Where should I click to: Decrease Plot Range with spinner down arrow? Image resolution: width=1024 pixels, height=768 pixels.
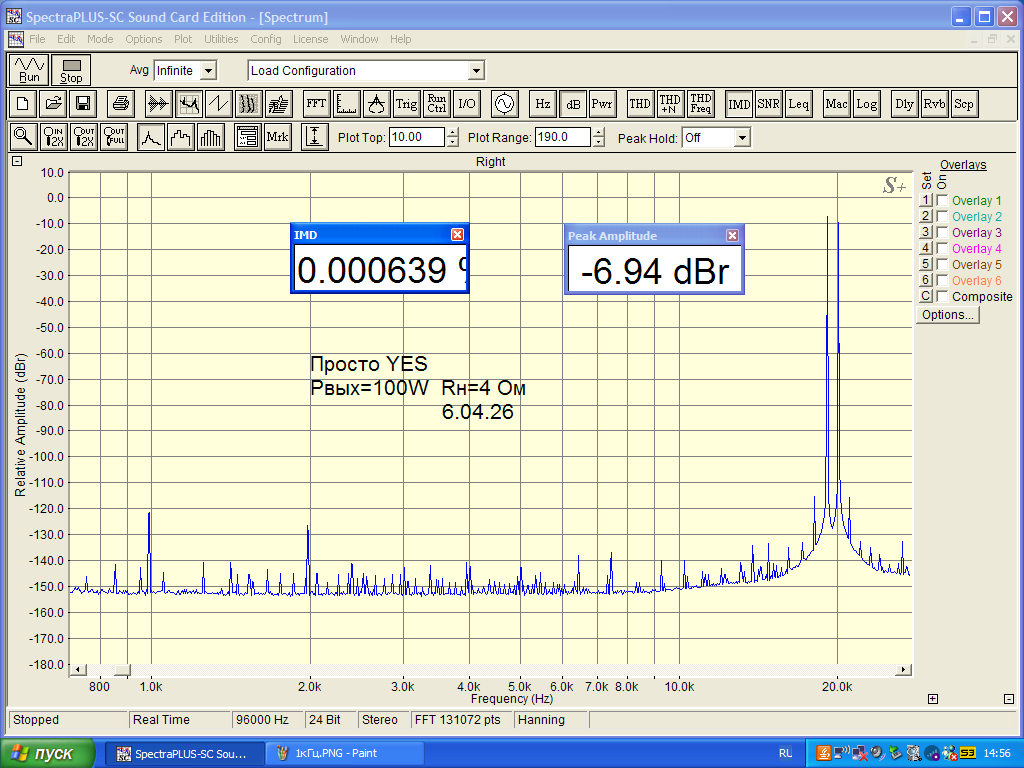click(x=598, y=142)
